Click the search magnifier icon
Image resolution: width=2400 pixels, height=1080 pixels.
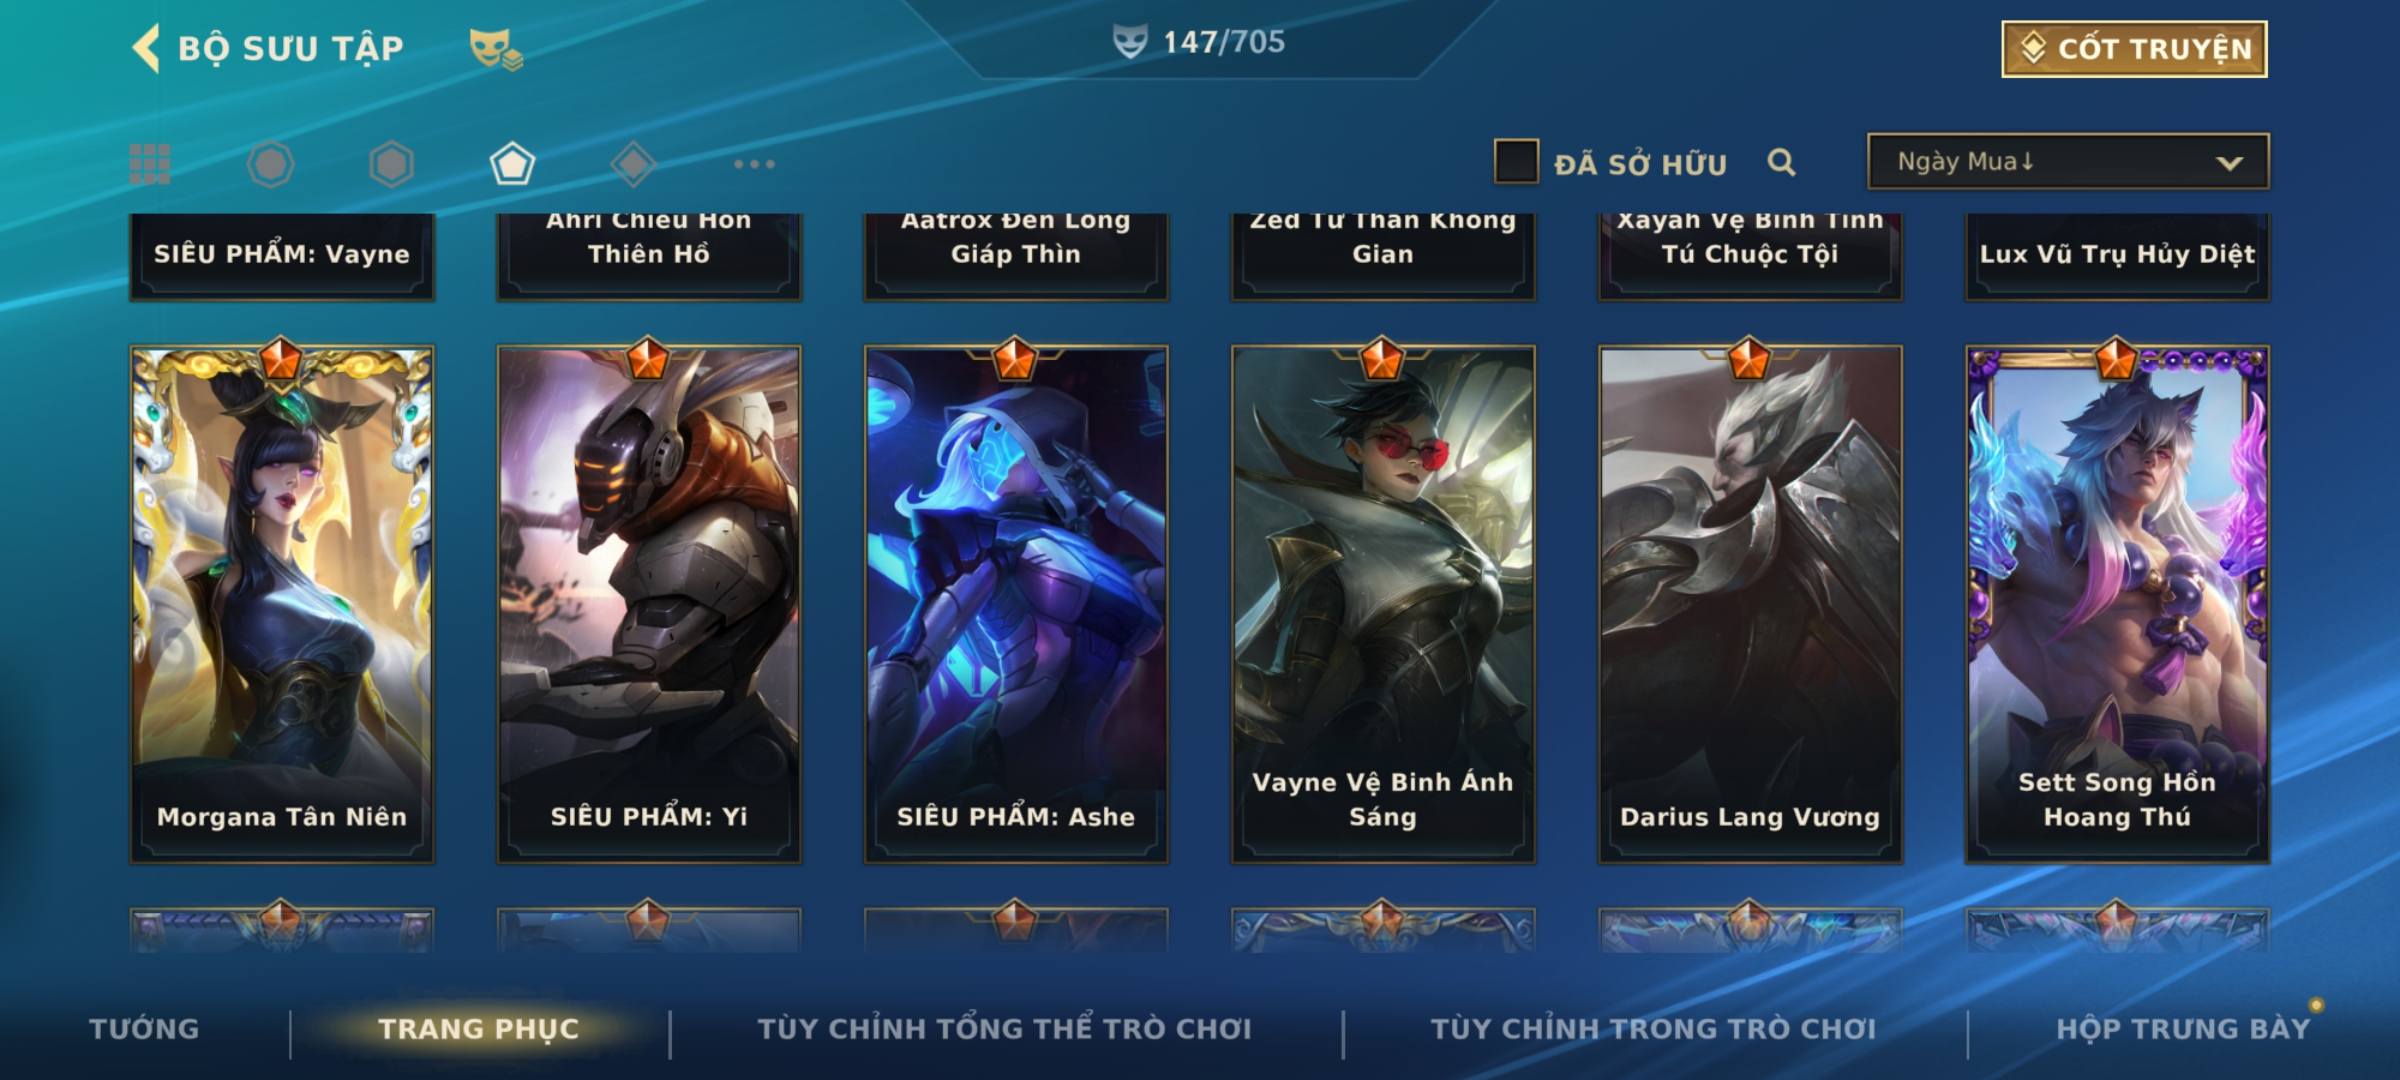[1781, 162]
